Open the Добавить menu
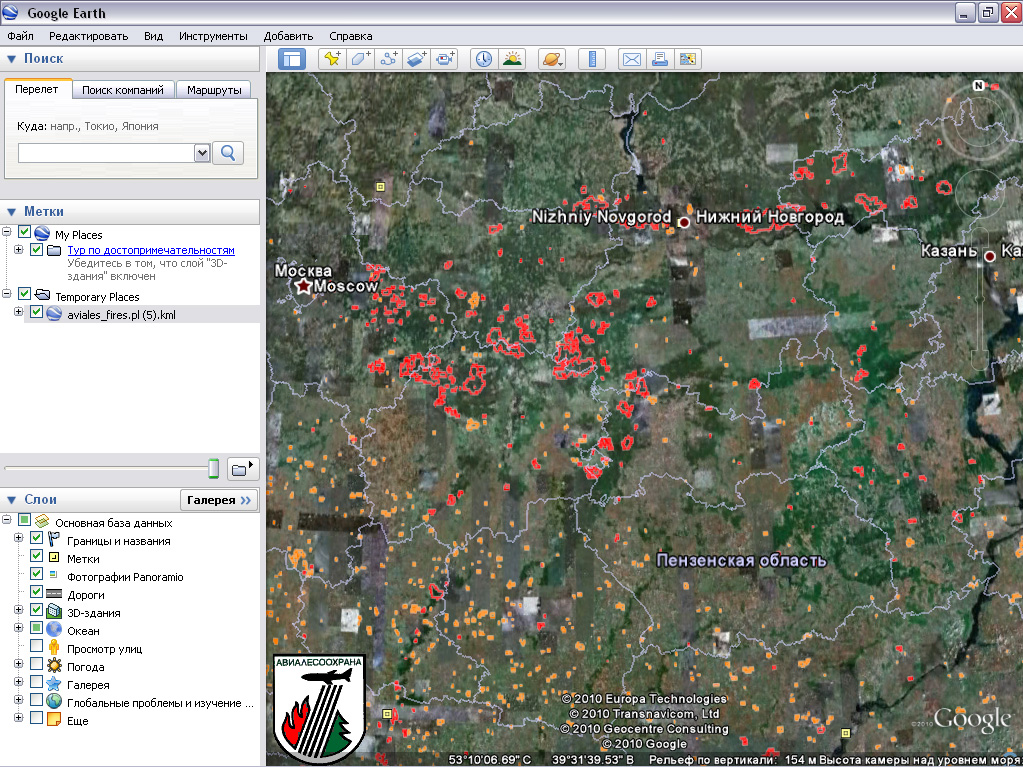Screen dimensions: 1023x768 (288, 36)
